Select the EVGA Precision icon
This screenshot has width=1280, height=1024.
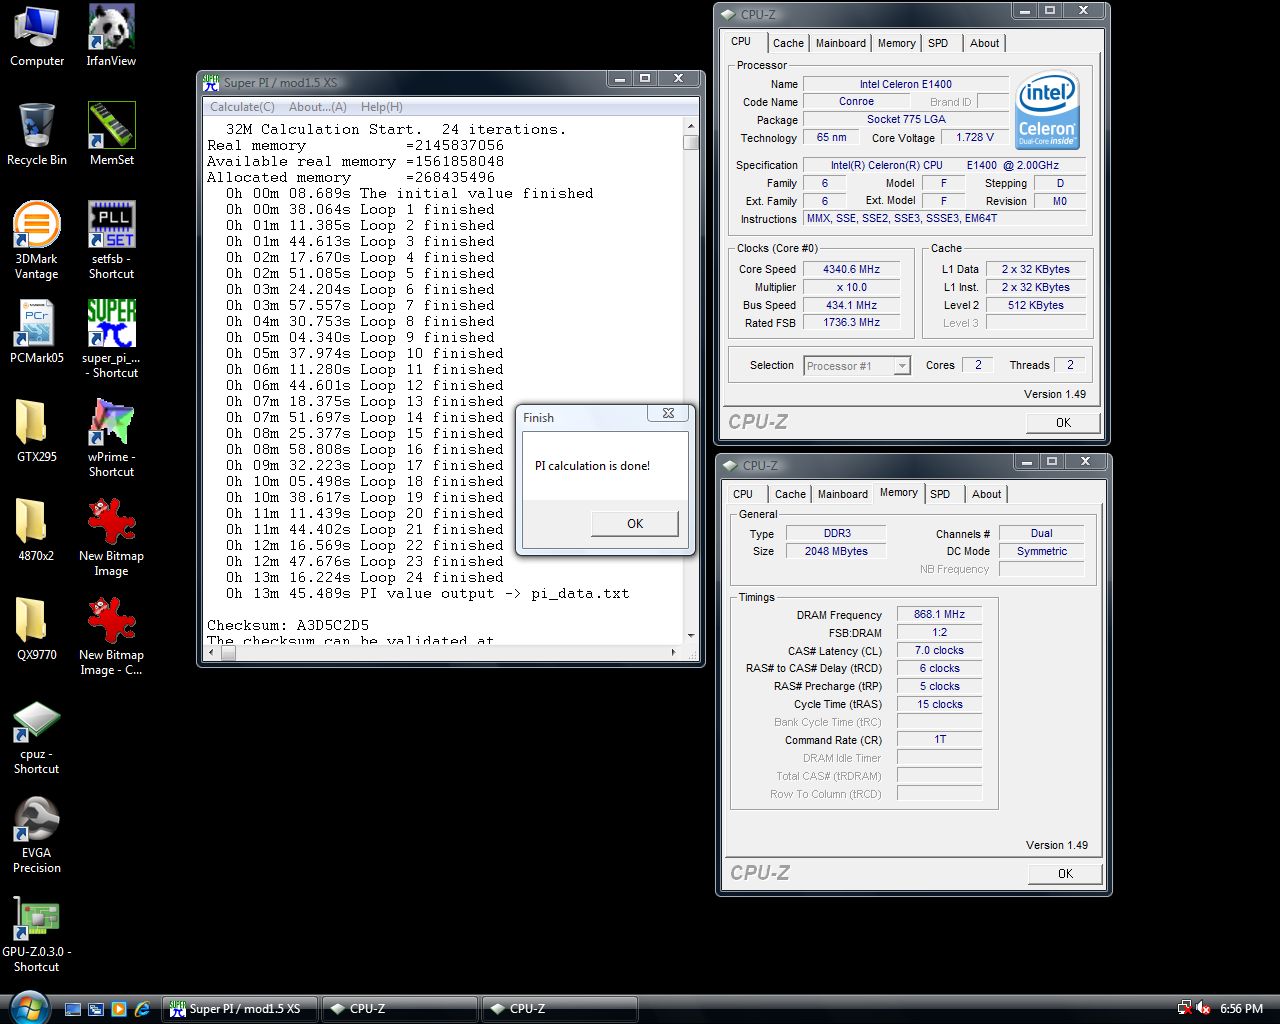(37, 836)
